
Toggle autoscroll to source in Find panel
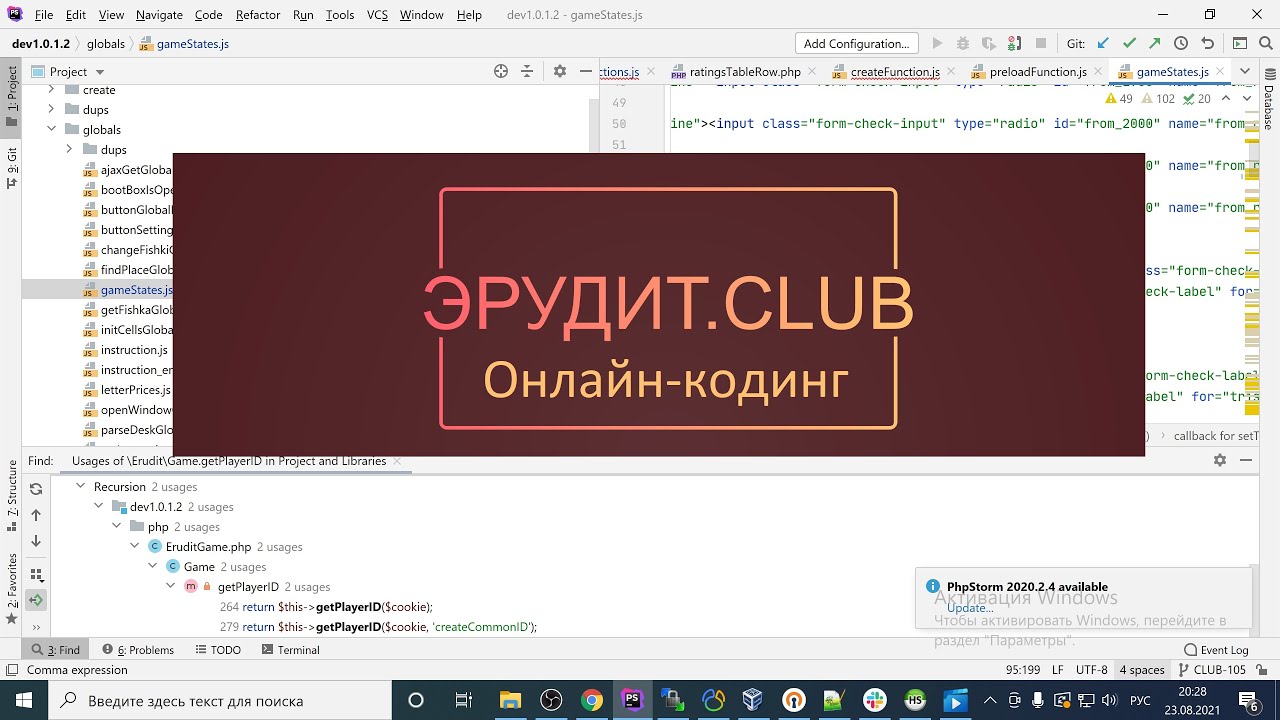click(36, 600)
